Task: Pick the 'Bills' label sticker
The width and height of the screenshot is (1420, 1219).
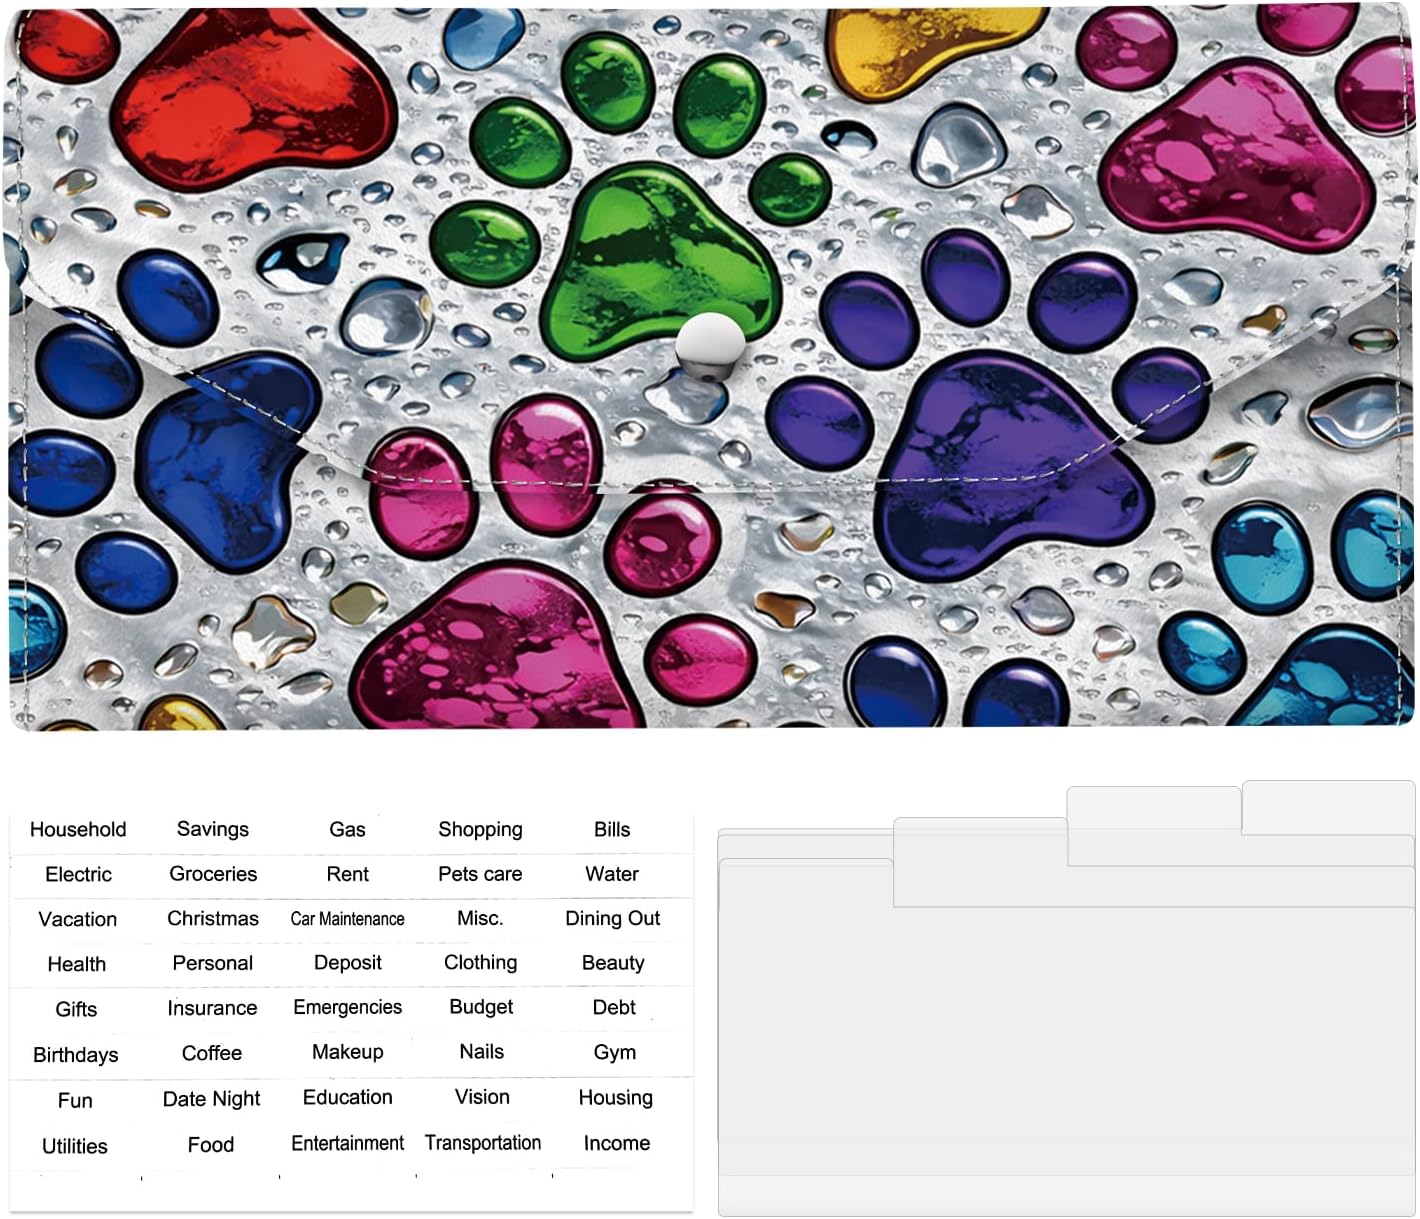Action: pyautogui.click(x=612, y=829)
